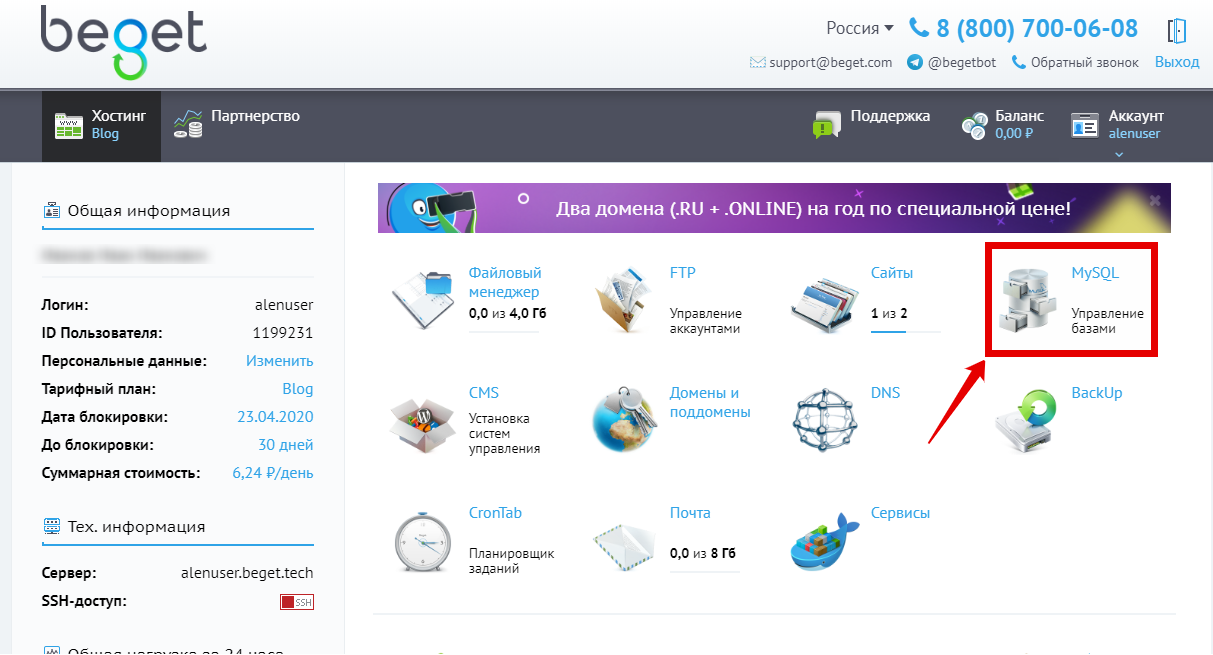The height and width of the screenshot is (655, 1213).
Task: Click the 6,24 ₽/день cost link
Action: [x=273, y=473]
